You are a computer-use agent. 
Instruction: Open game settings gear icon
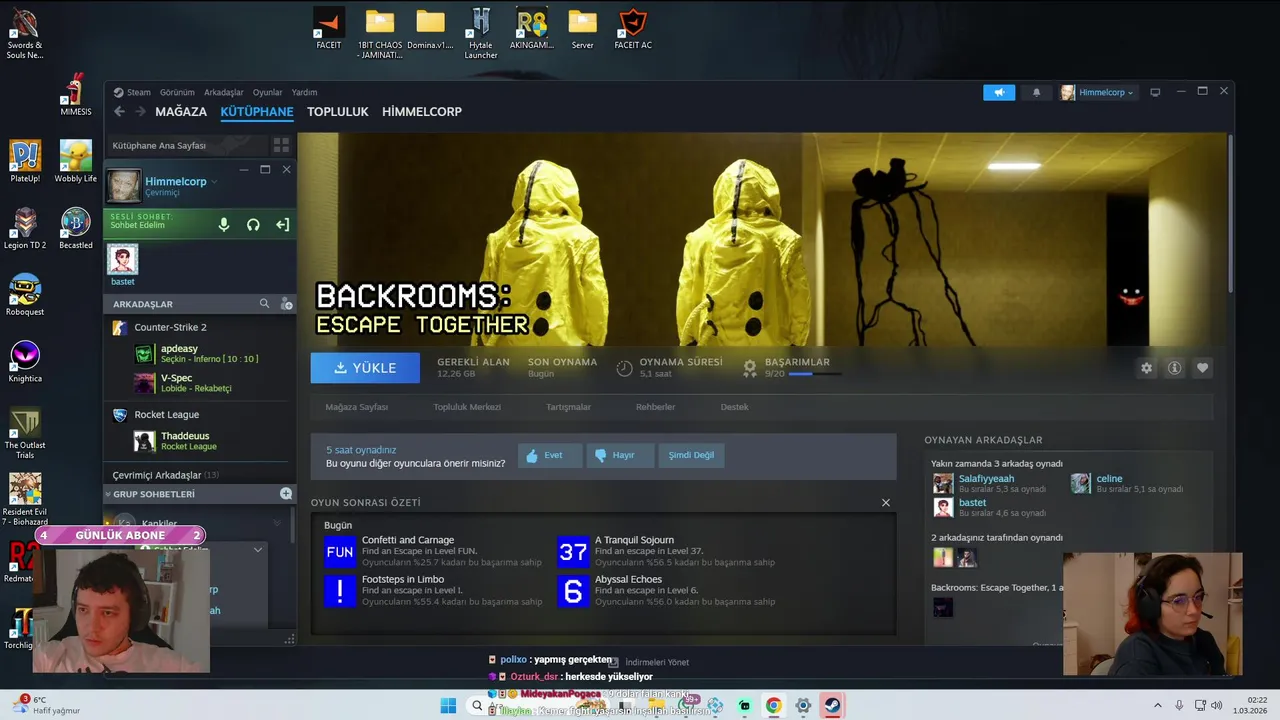click(x=1146, y=368)
